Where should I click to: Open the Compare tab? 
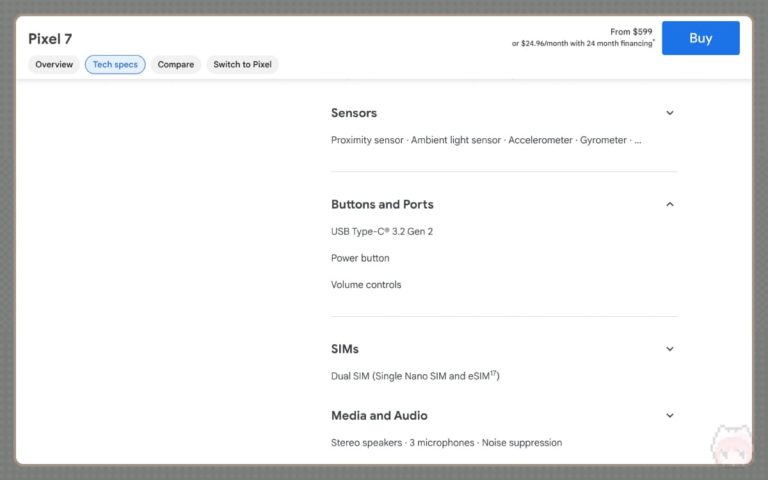click(x=176, y=65)
